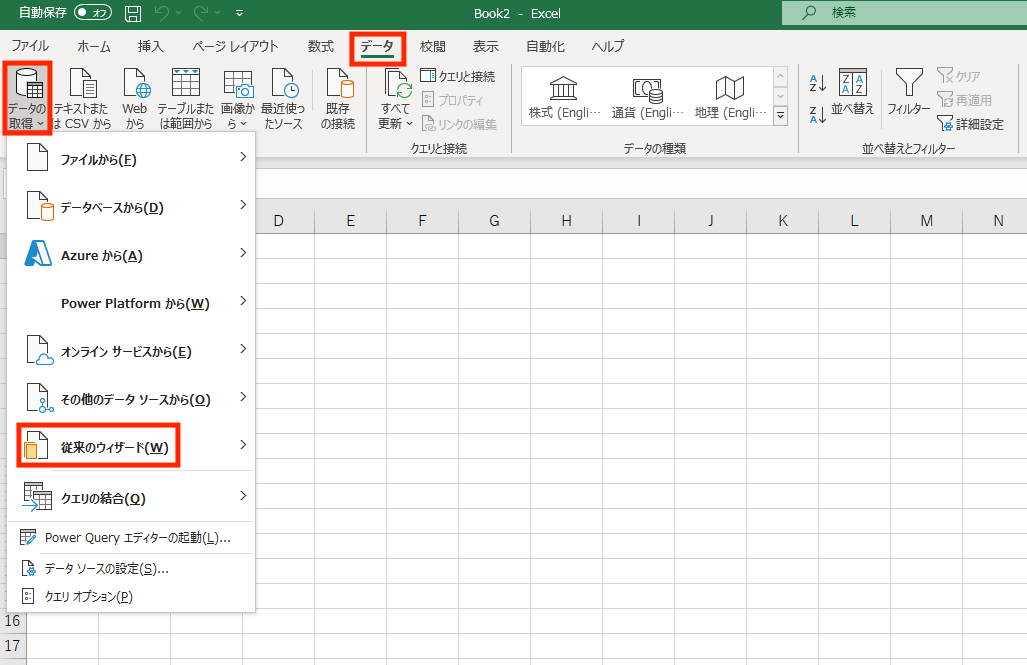This screenshot has height=665, width=1027.
Task: Open 詳細設定 advanced filter button
Action: 970,124
